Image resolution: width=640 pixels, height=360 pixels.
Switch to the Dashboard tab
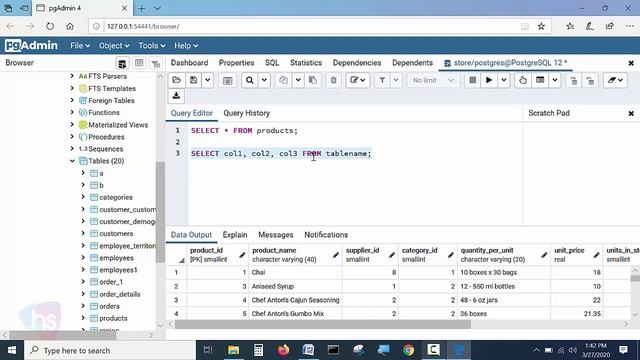point(189,63)
